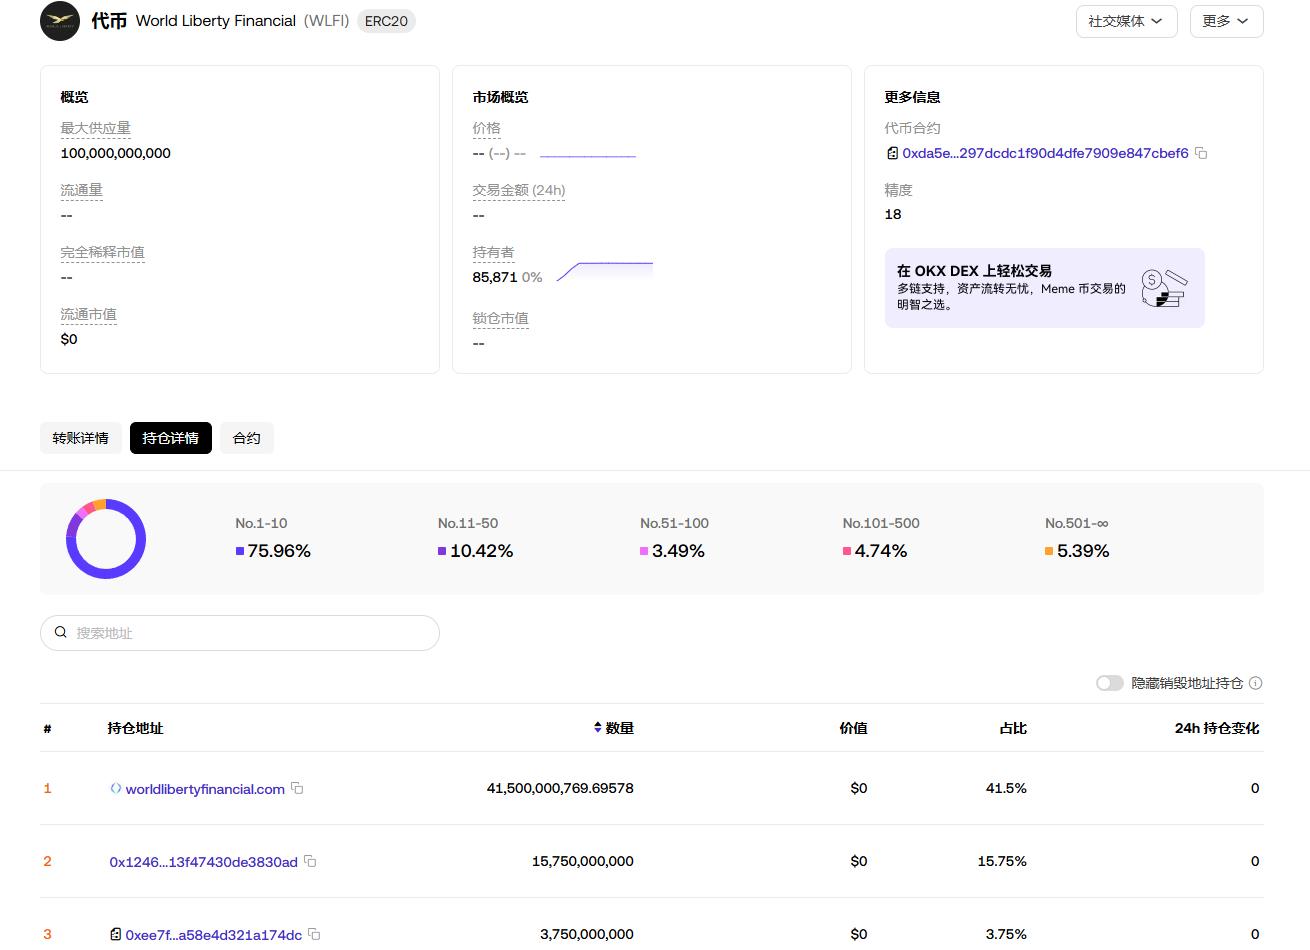The image size is (1310, 950).
Task: Click the 4.74% value for No.101-500
Action: tap(881, 551)
